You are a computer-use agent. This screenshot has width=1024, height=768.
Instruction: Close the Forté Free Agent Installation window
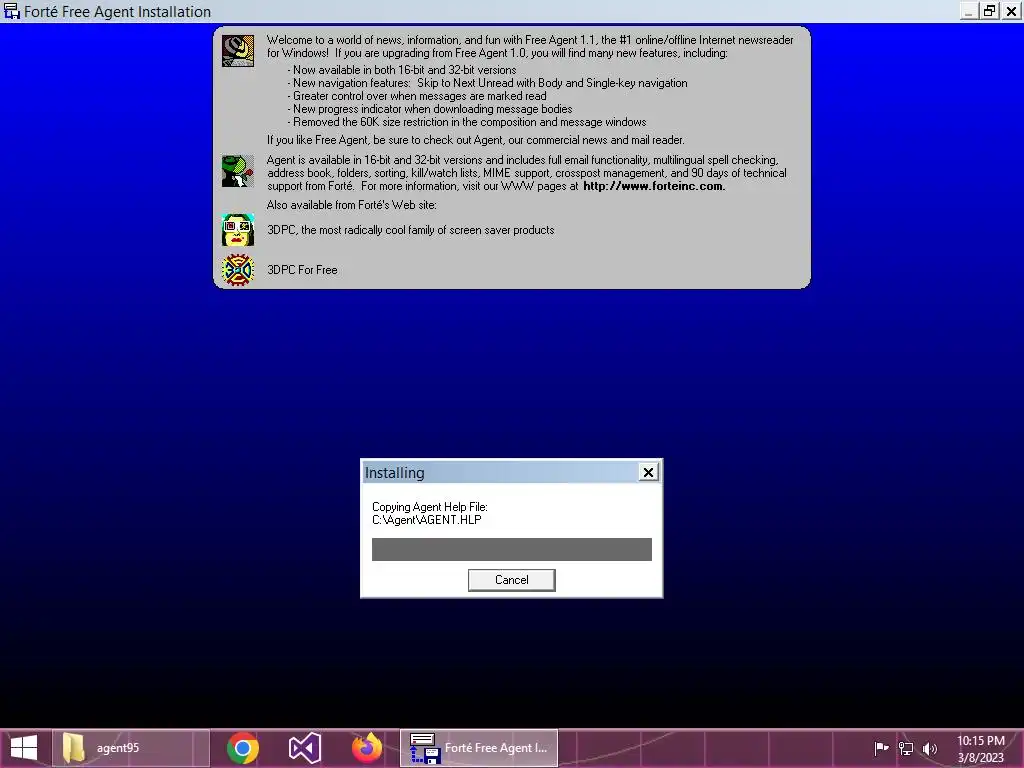[1012, 10]
